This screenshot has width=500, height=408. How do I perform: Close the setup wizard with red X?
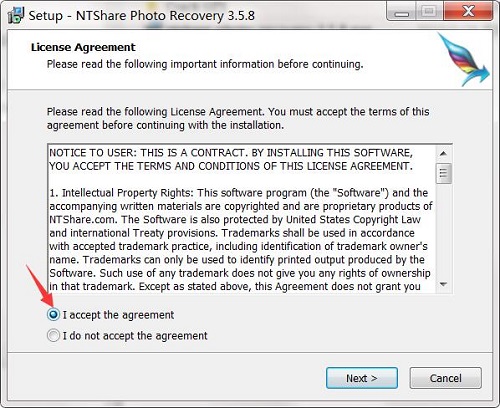click(468, 12)
